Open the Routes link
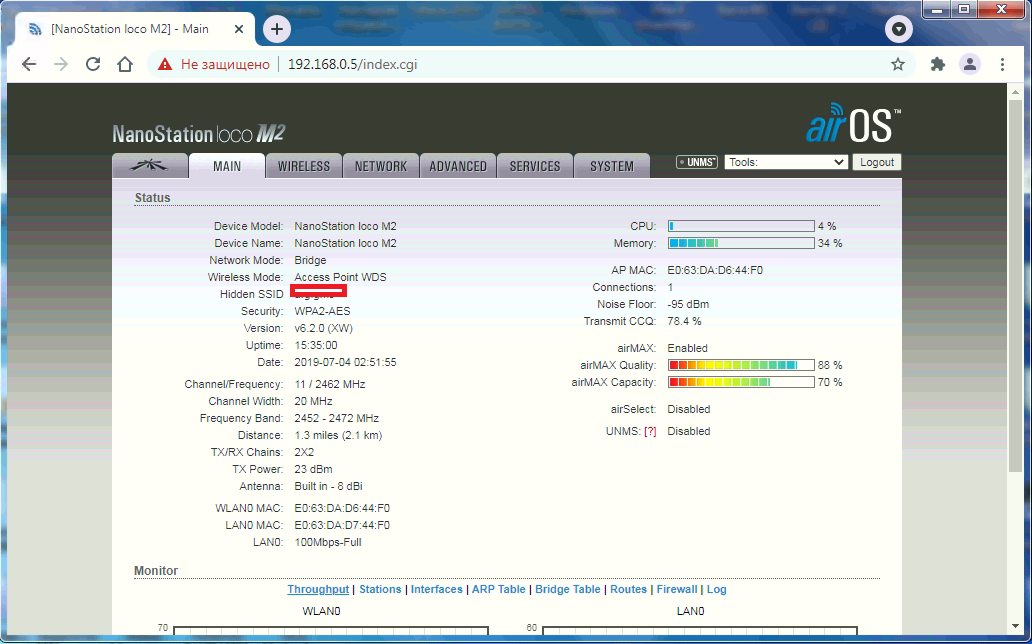The width and height of the screenshot is (1032, 644). click(628, 589)
